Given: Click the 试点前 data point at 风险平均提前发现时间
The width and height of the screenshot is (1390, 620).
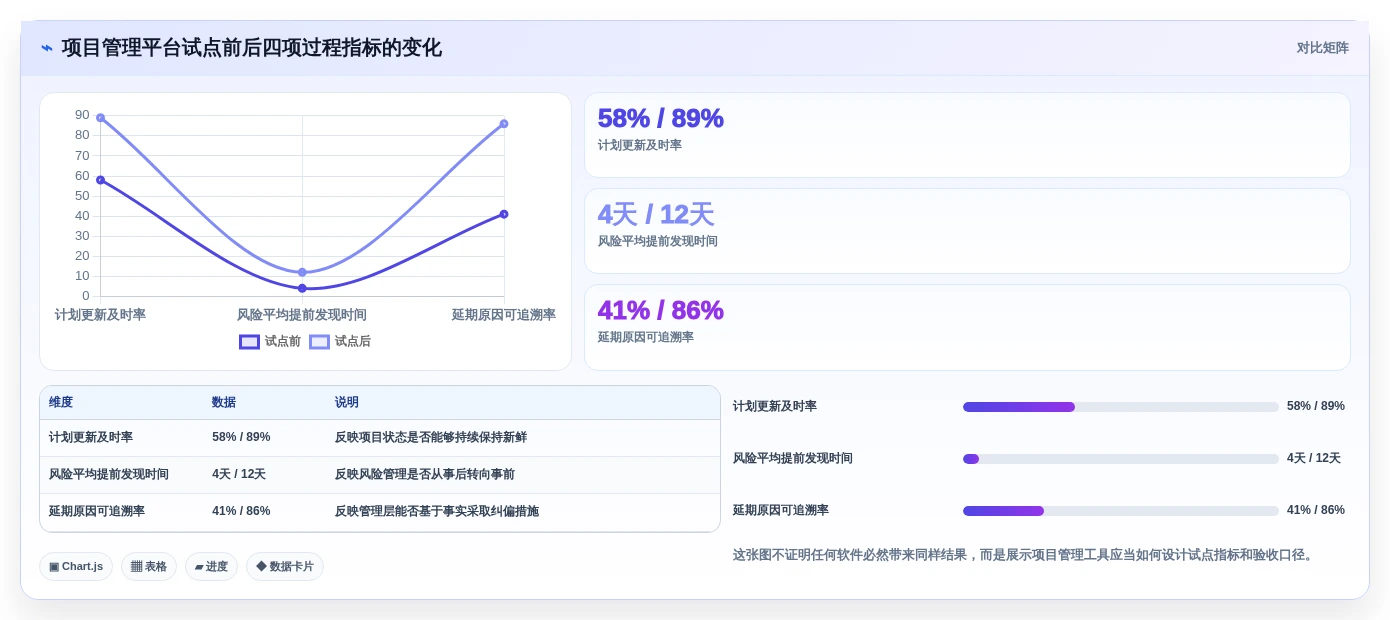Looking at the screenshot, I should pos(302,288).
